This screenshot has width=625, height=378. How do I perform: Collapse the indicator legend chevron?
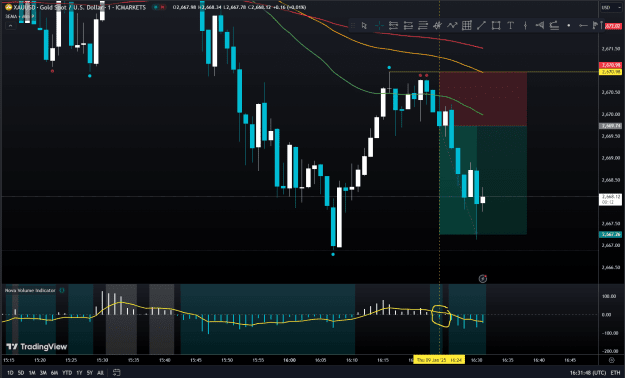10,26
